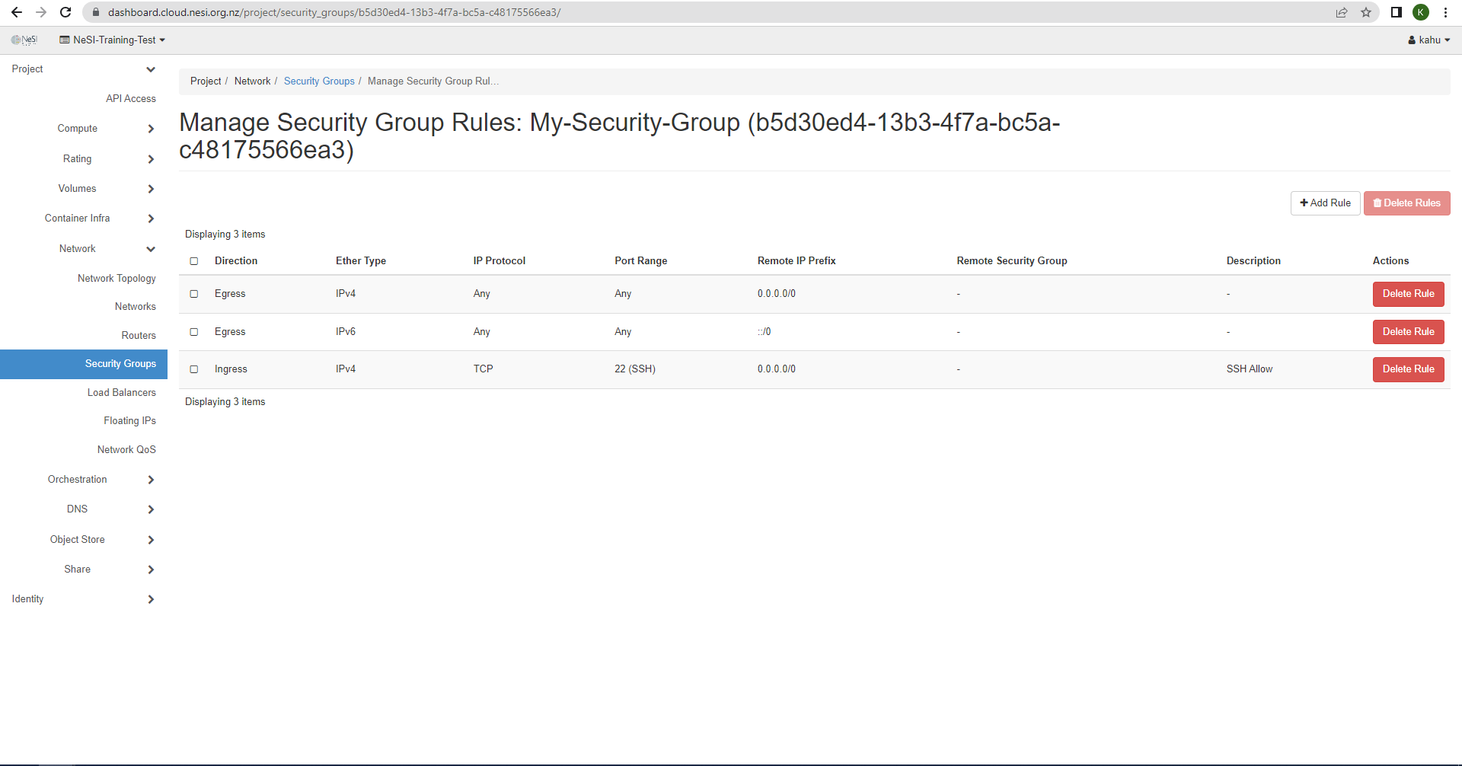The width and height of the screenshot is (1462, 766).
Task: Click the NeSI logo icon
Action: tap(25, 40)
